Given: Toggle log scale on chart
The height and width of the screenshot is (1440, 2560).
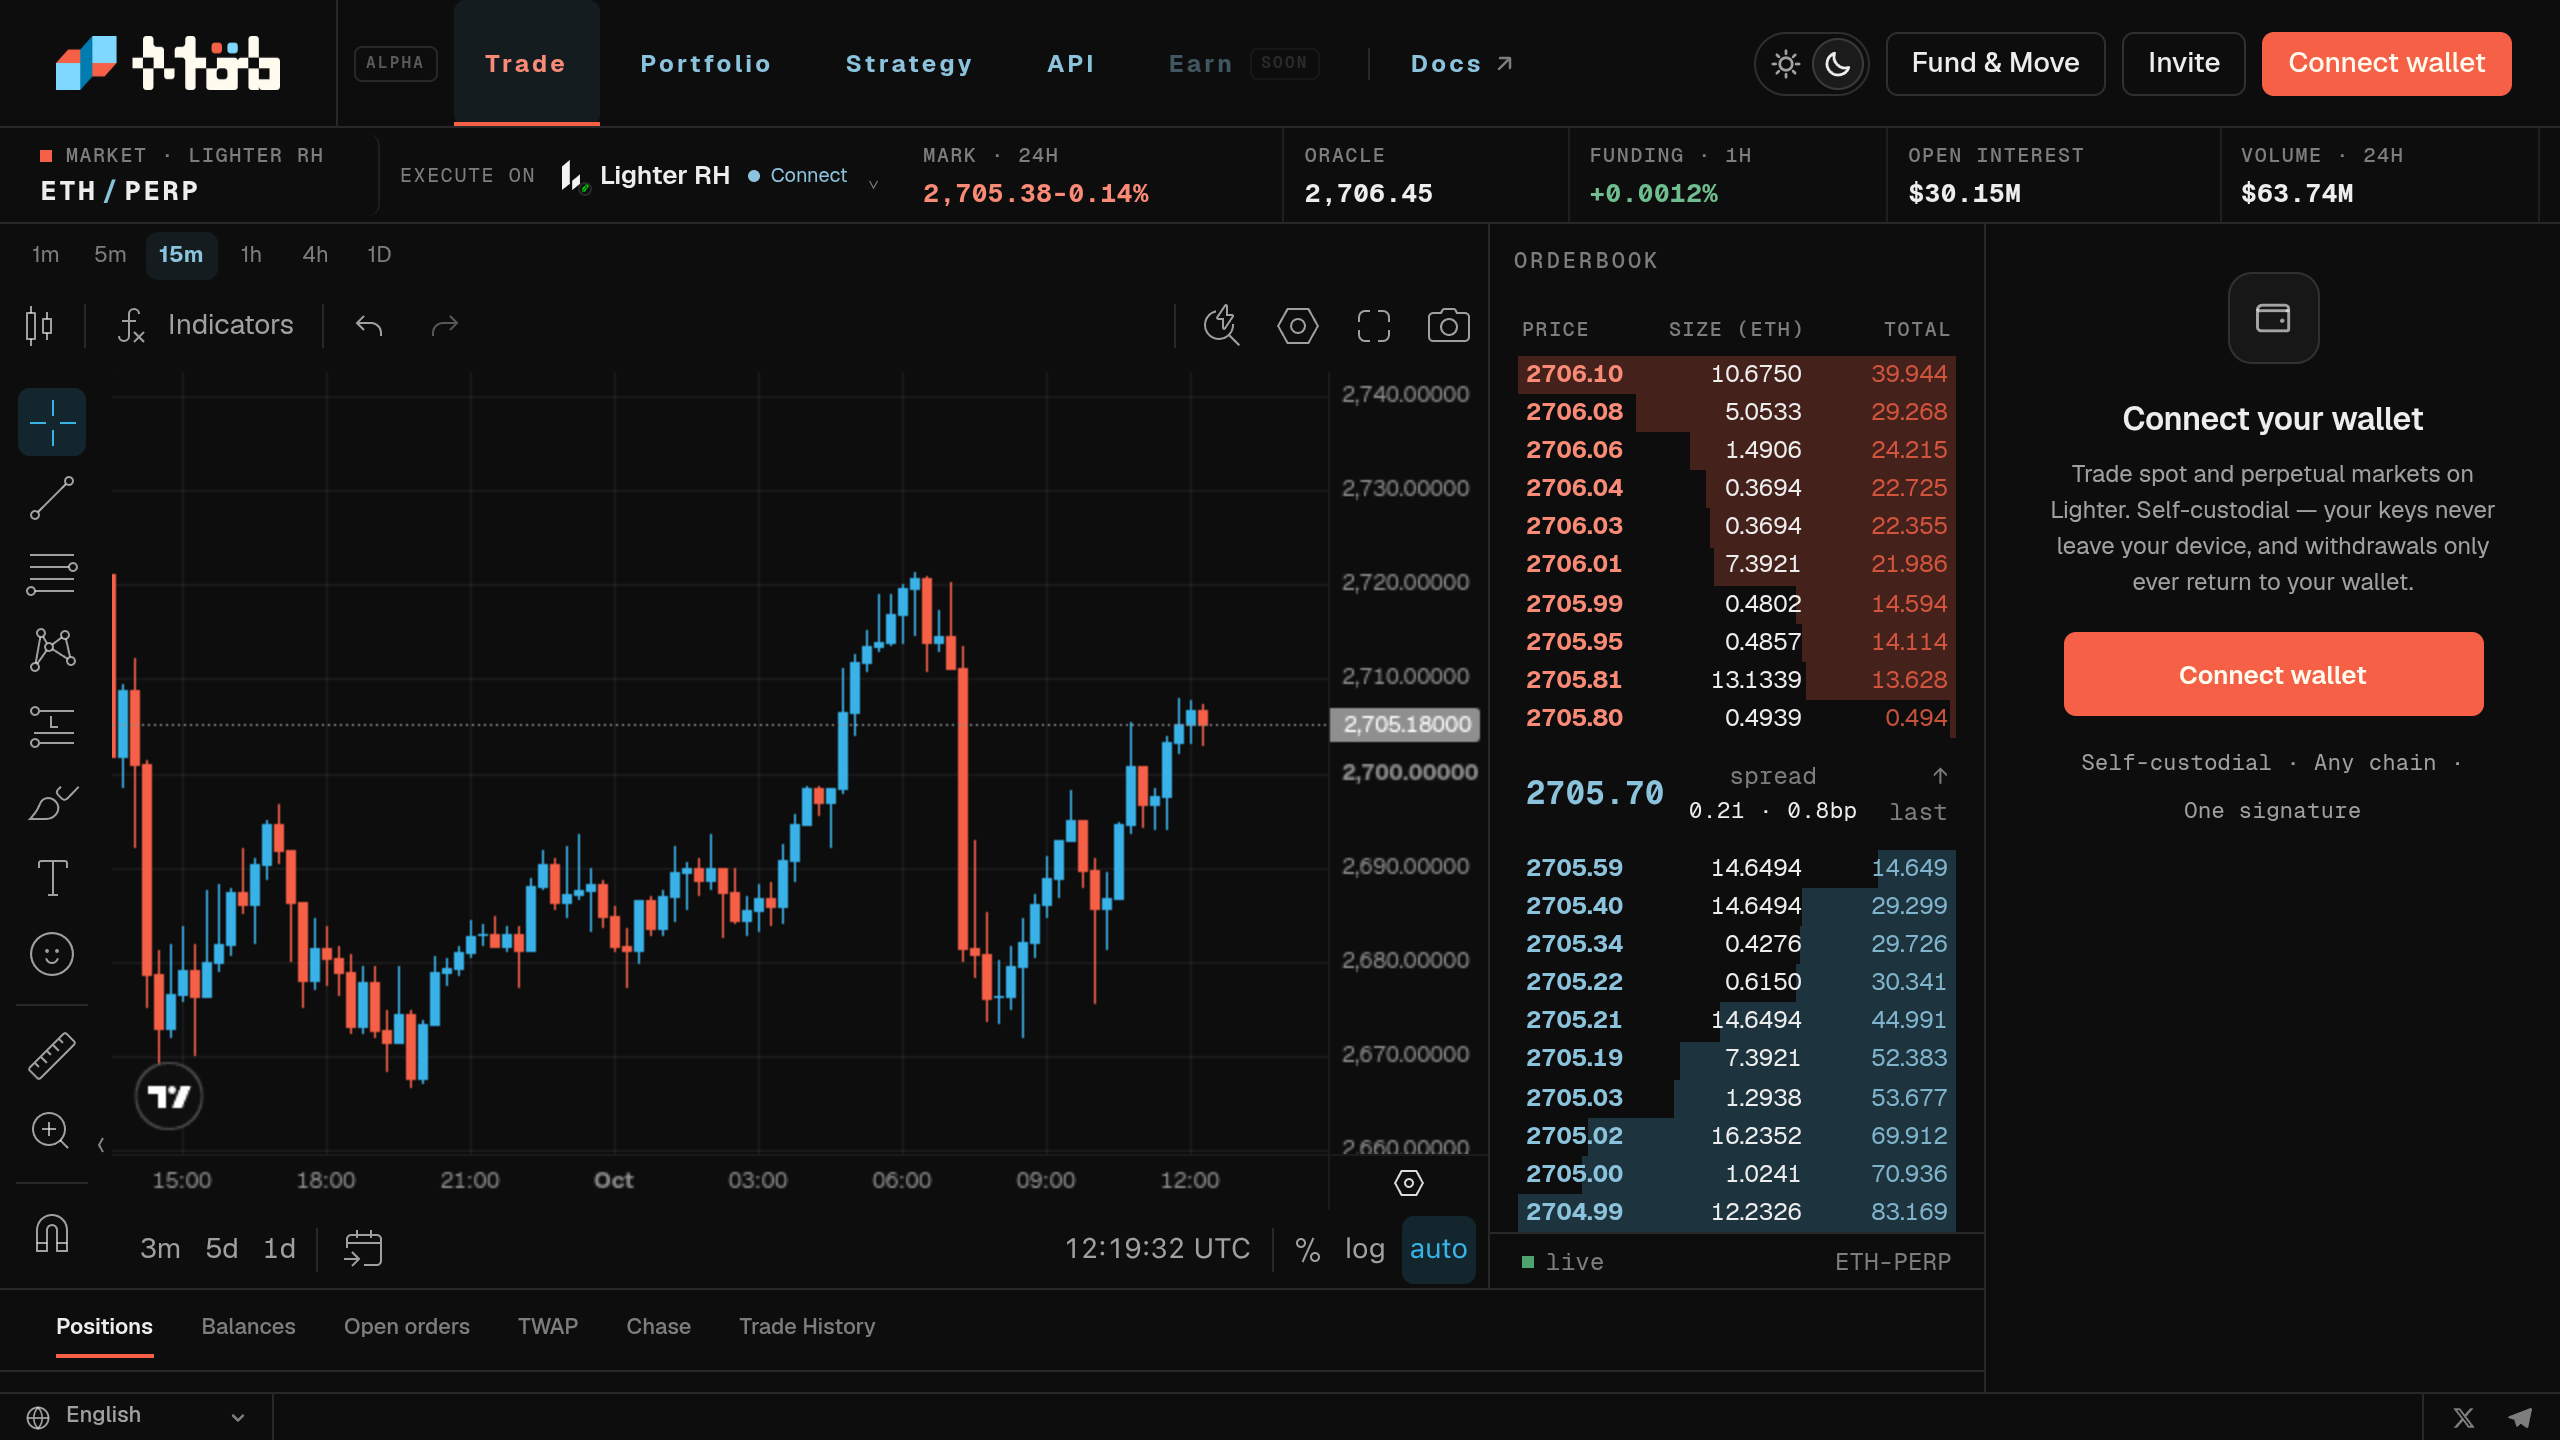Looking at the screenshot, I should coord(1364,1249).
